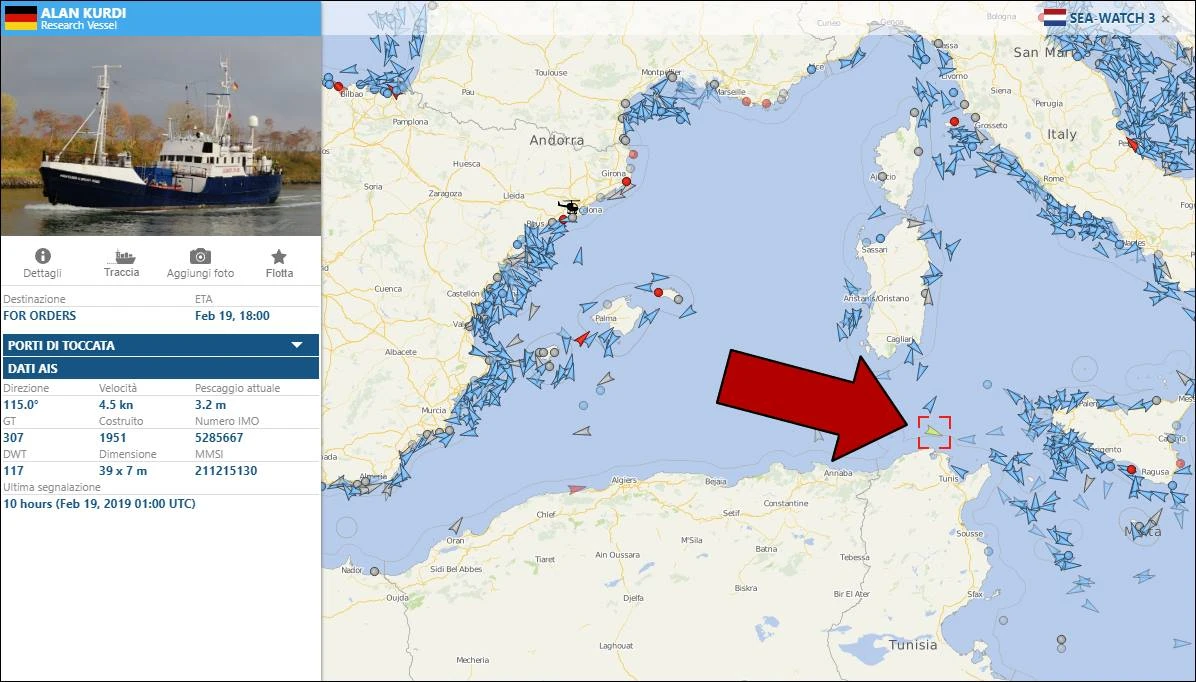
Task: Add vessel to Flotta star icon
Action: pyautogui.click(x=279, y=256)
